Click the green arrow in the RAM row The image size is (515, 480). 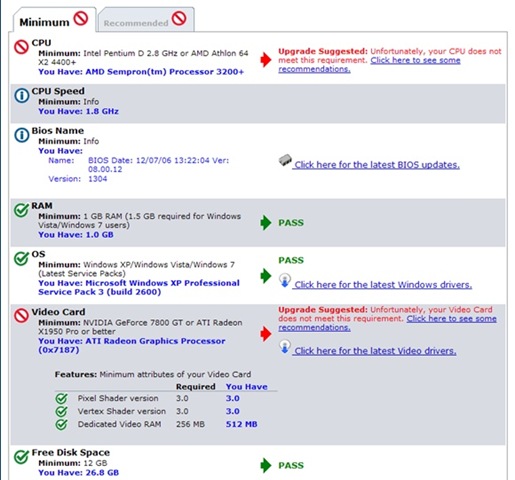(x=266, y=223)
